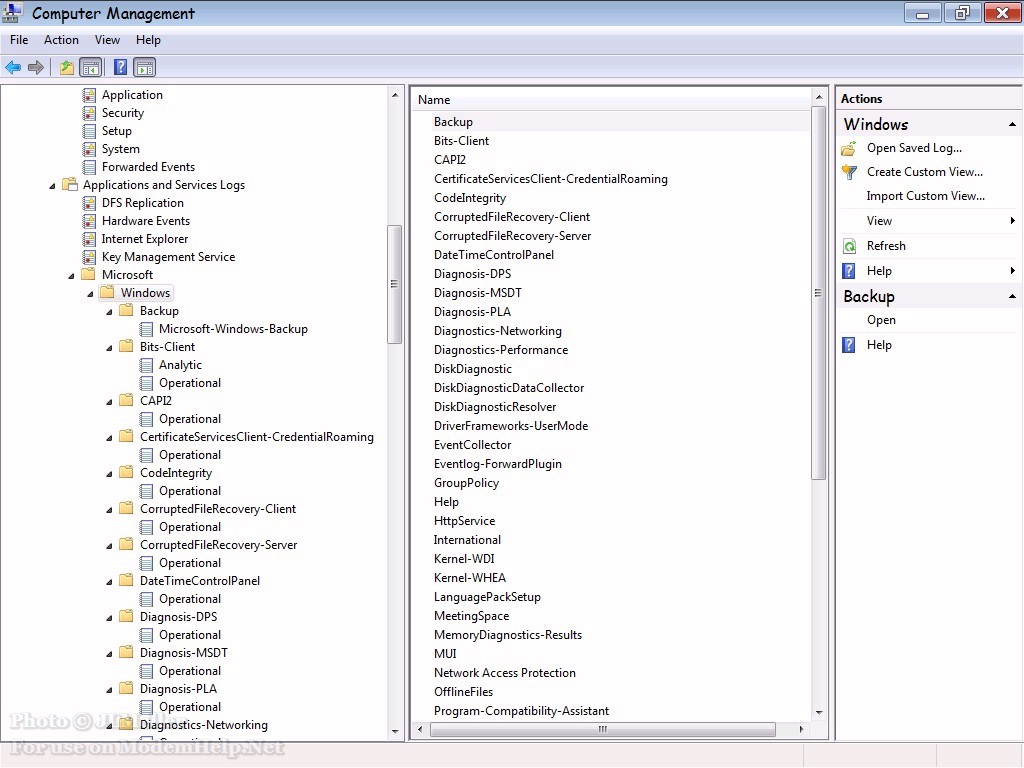Click Open under Backup actions

point(881,320)
